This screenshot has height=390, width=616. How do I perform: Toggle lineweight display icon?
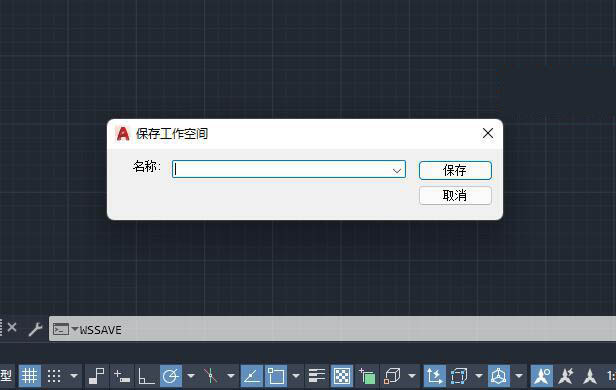click(x=317, y=376)
